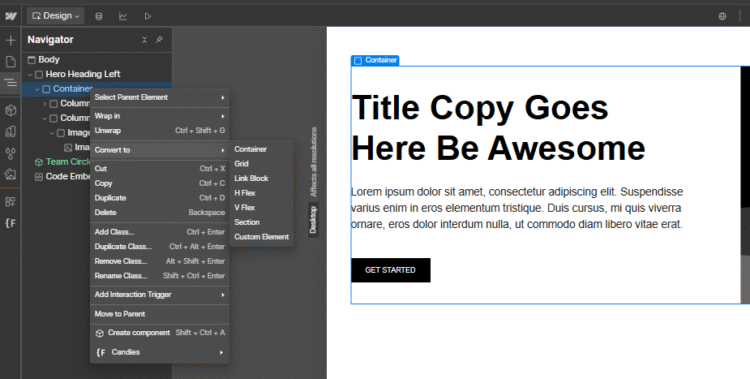Toggle the Navigator panel icon in sidebar

click(x=11, y=83)
